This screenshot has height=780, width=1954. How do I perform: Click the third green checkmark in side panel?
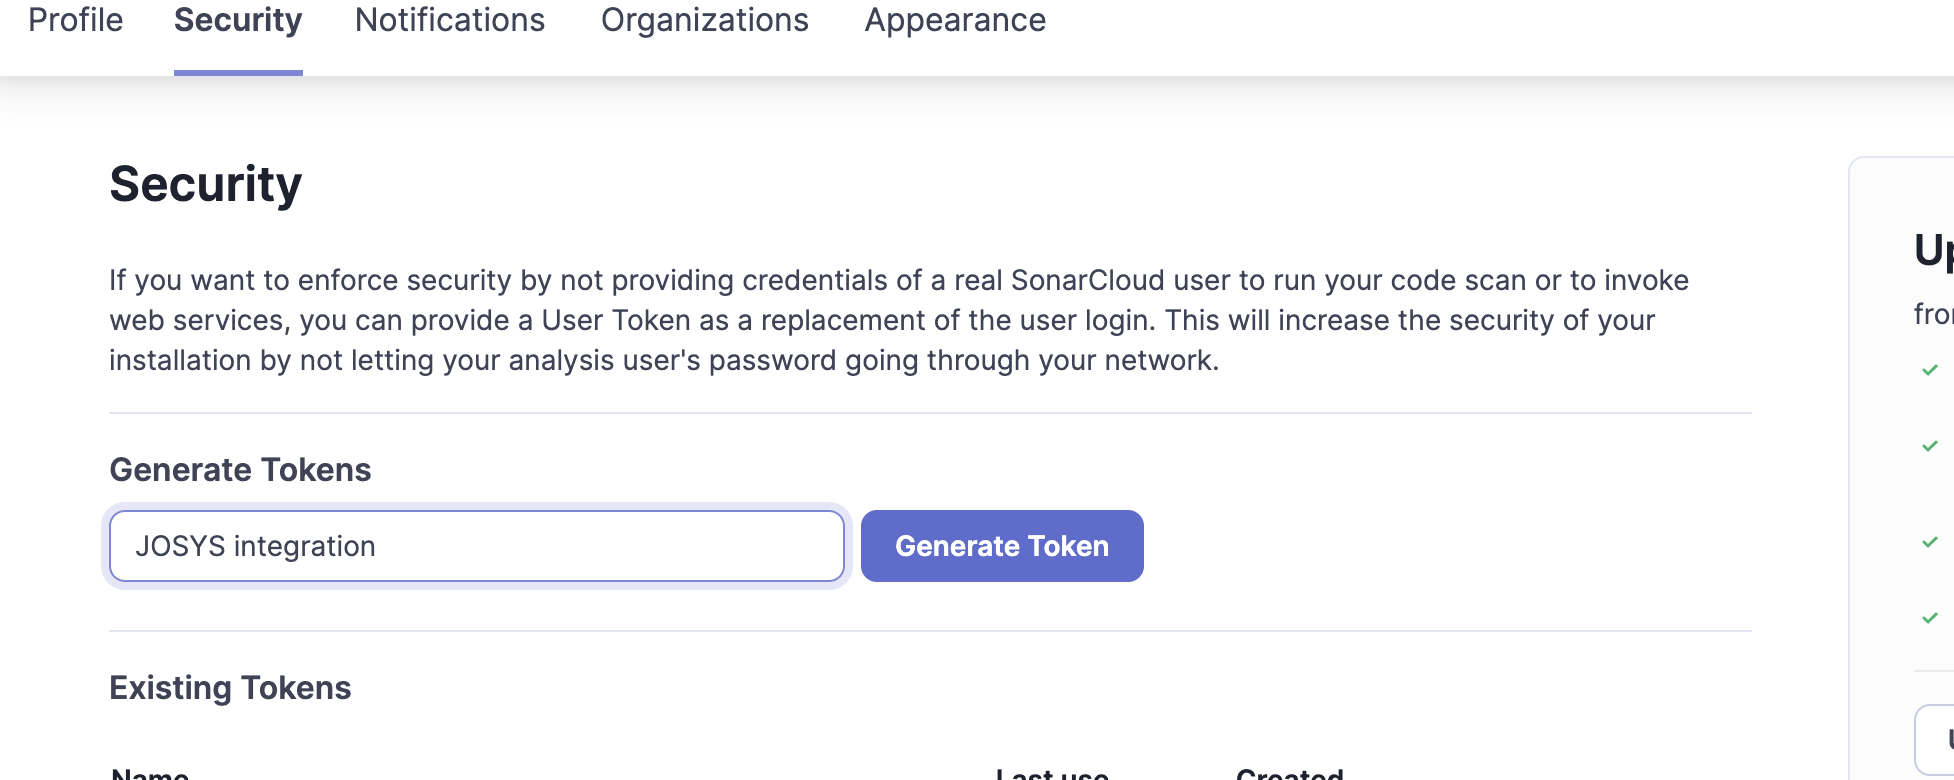coord(1930,542)
